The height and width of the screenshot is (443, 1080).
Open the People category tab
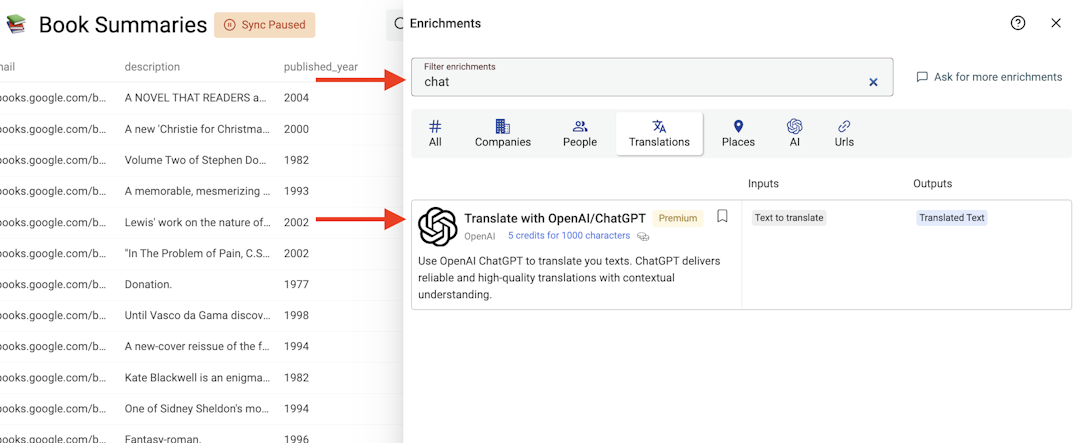pos(580,134)
